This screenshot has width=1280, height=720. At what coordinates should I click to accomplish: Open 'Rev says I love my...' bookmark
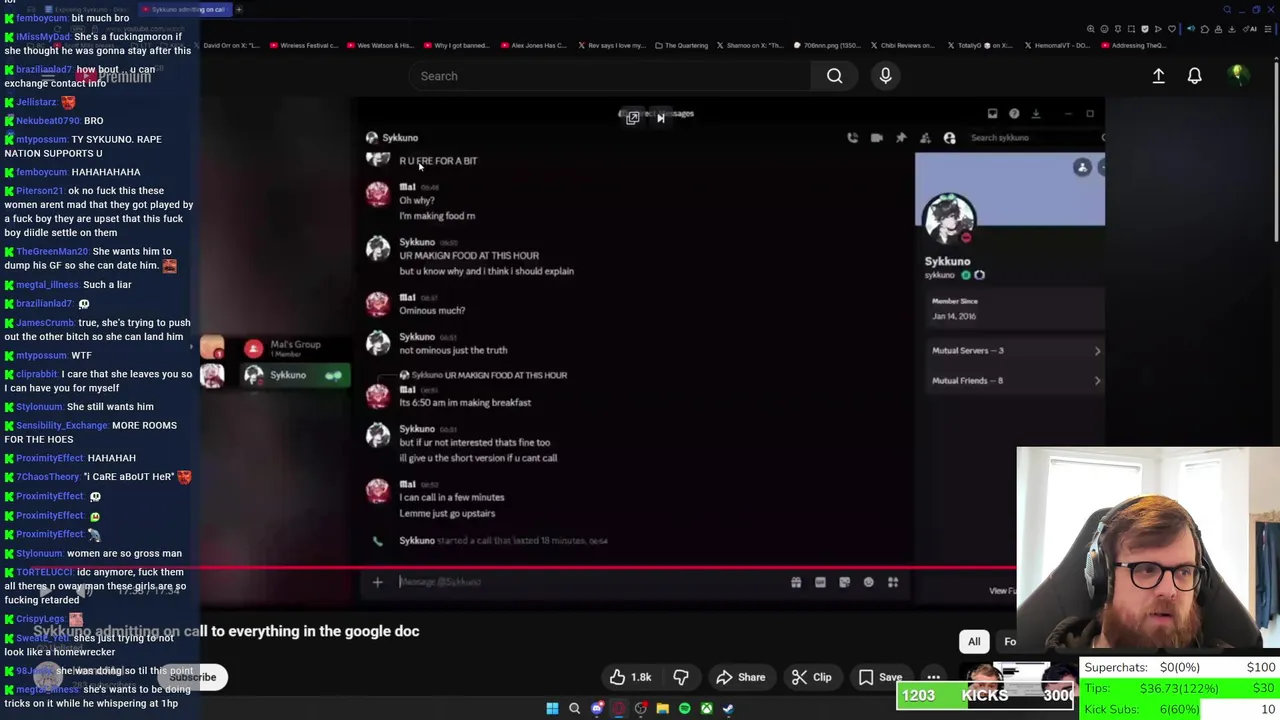pos(611,45)
